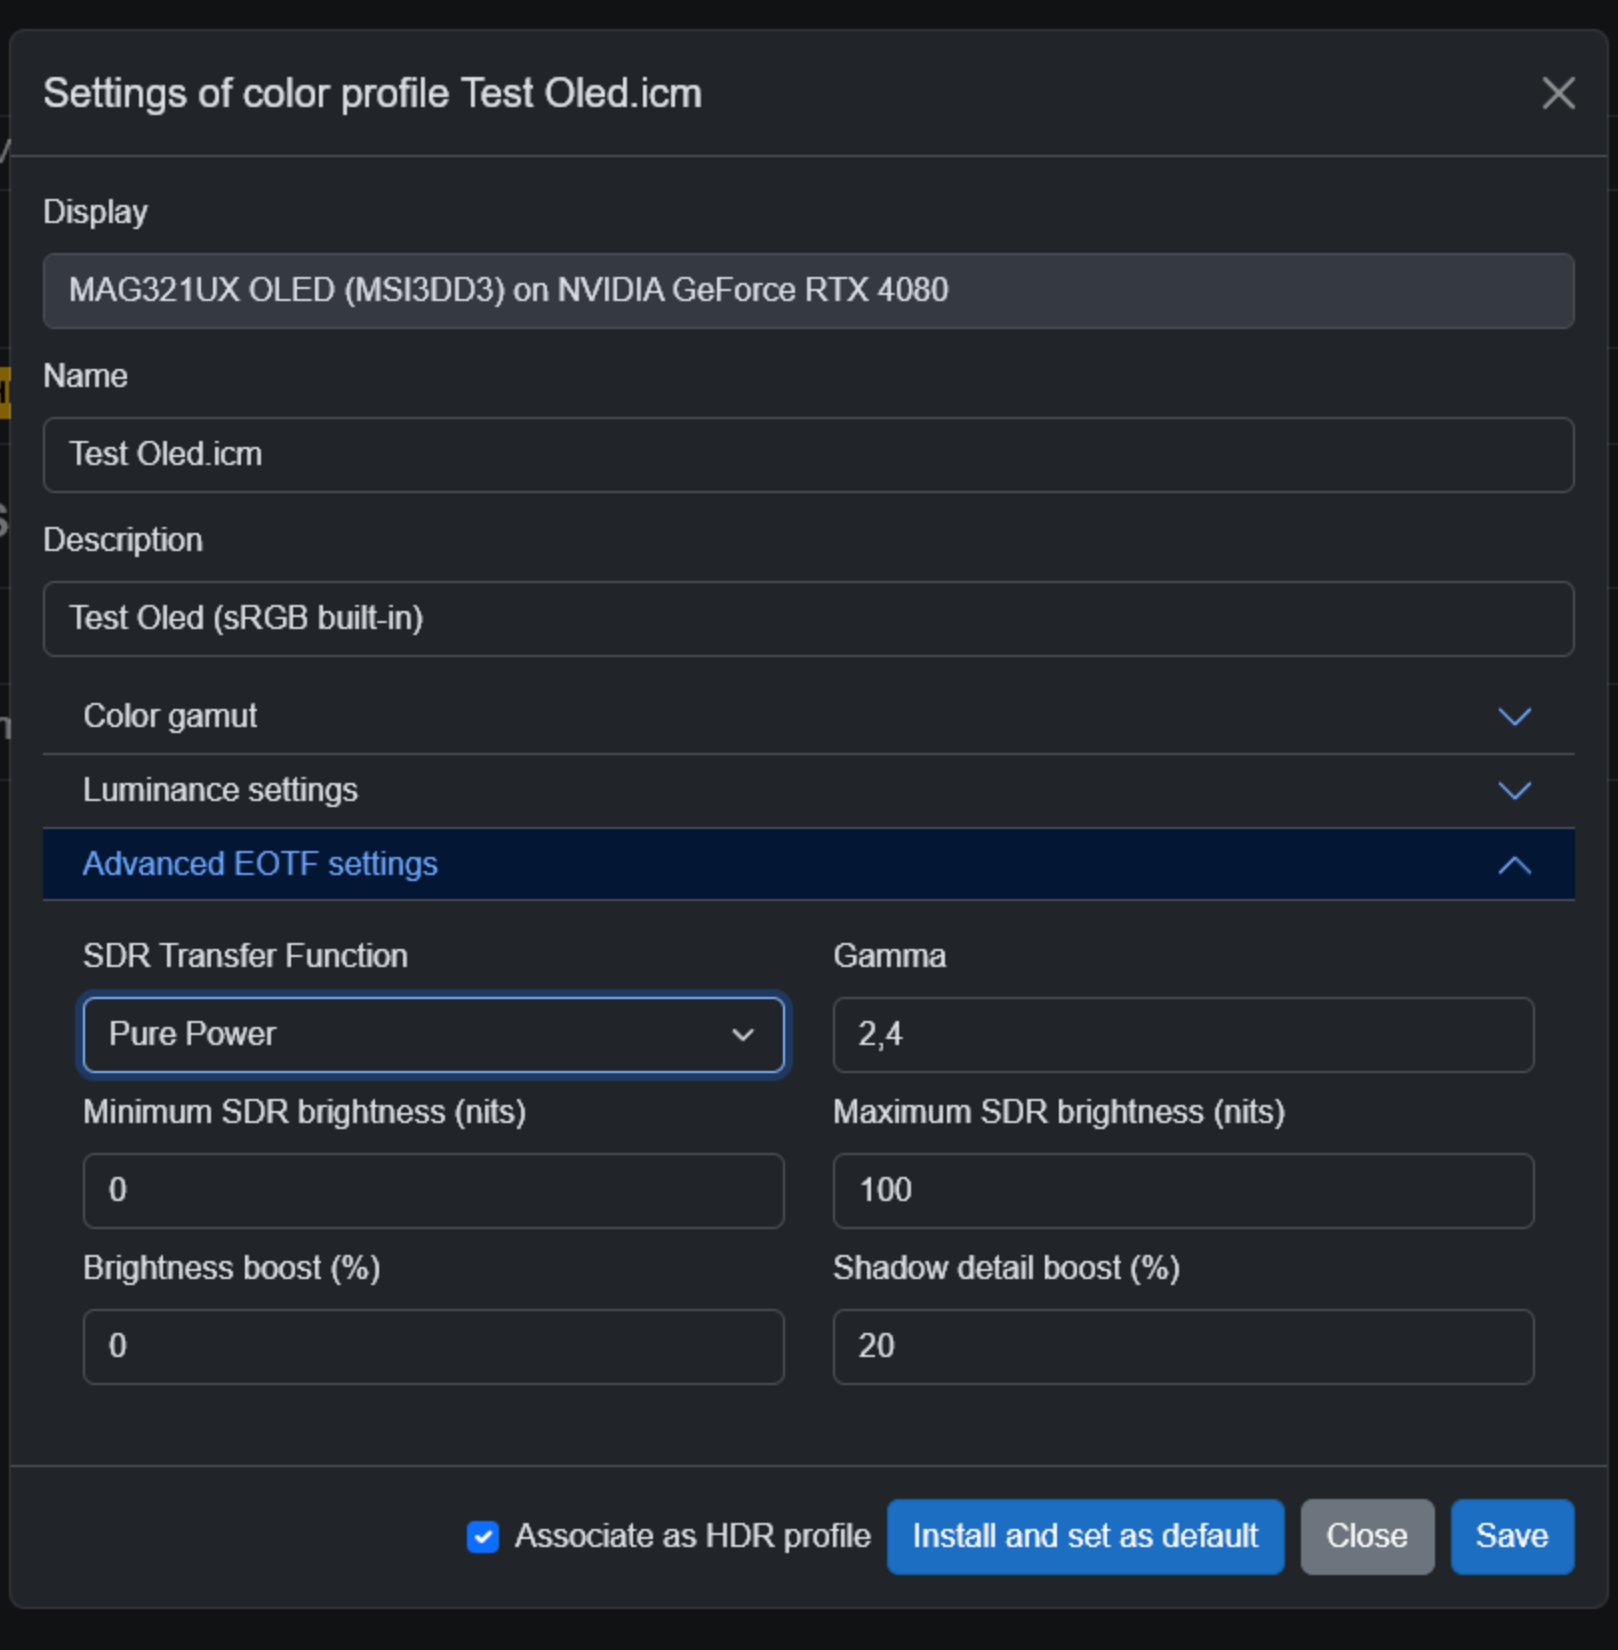Image resolution: width=1618 pixels, height=1650 pixels.
Task: Select the Minimum SDR brightness field
Action: (x=433, y=1190)
